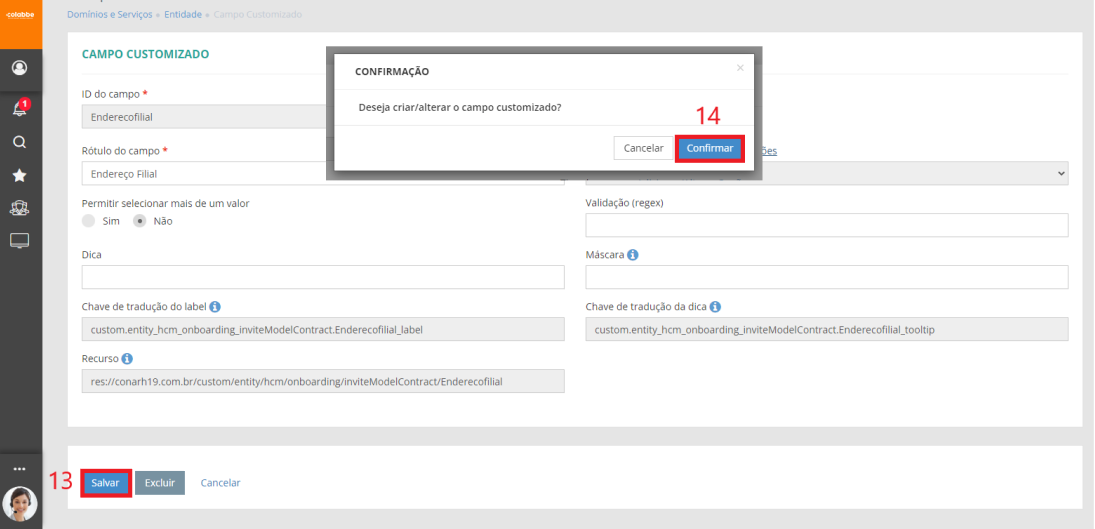Click Cancelar in the confirmation dialog
The image size is (1095, 529).
(x=643, y=148)
